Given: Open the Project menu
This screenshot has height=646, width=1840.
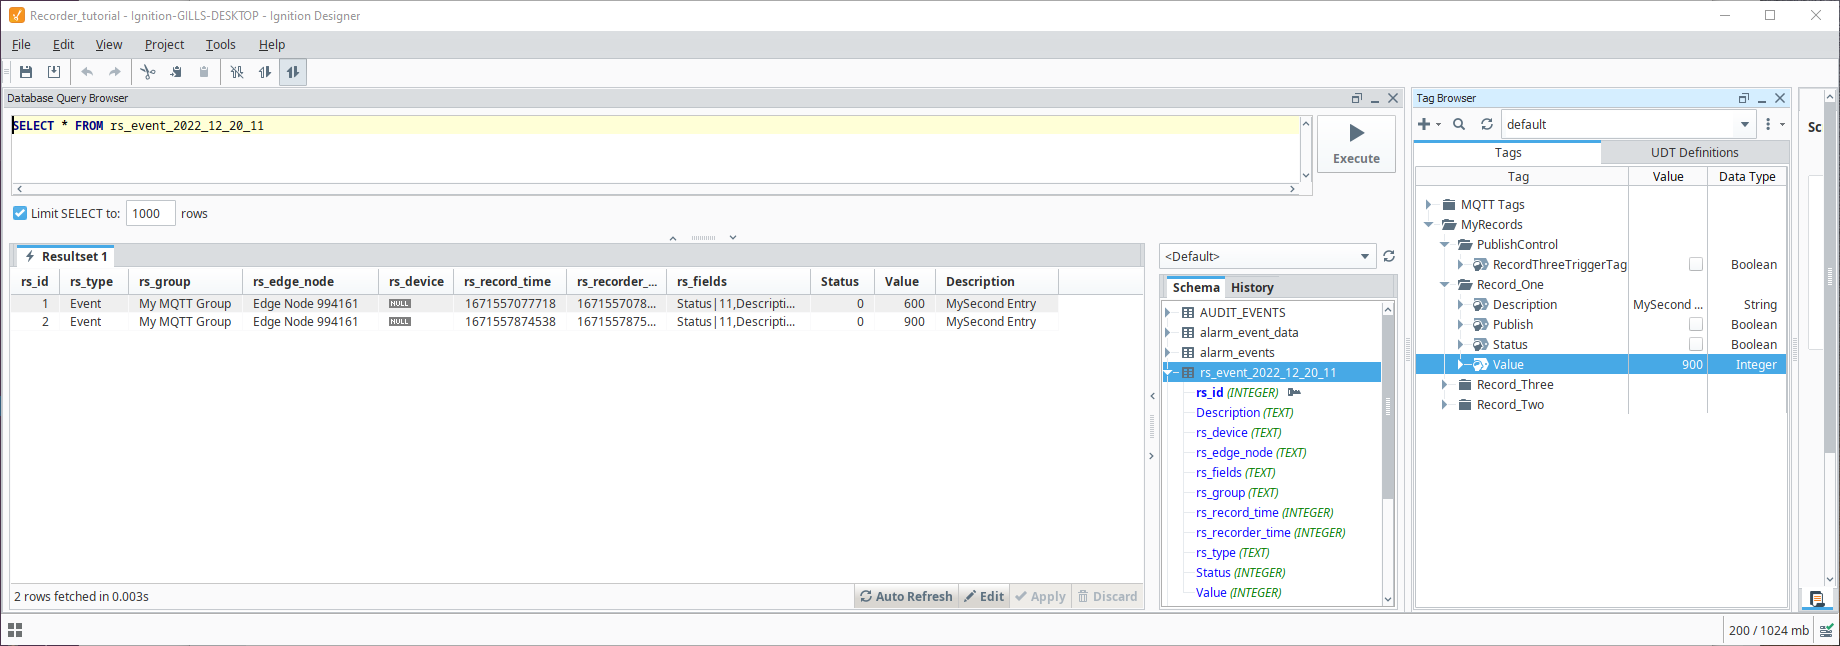Looking at the screenshot, I should (x=164, y=44).
